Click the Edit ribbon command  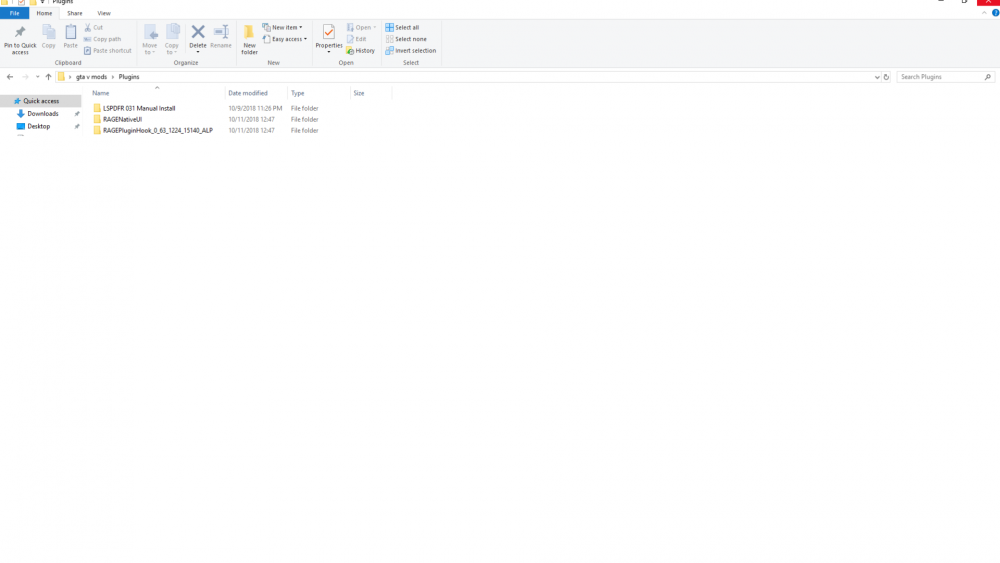(357, 39)
